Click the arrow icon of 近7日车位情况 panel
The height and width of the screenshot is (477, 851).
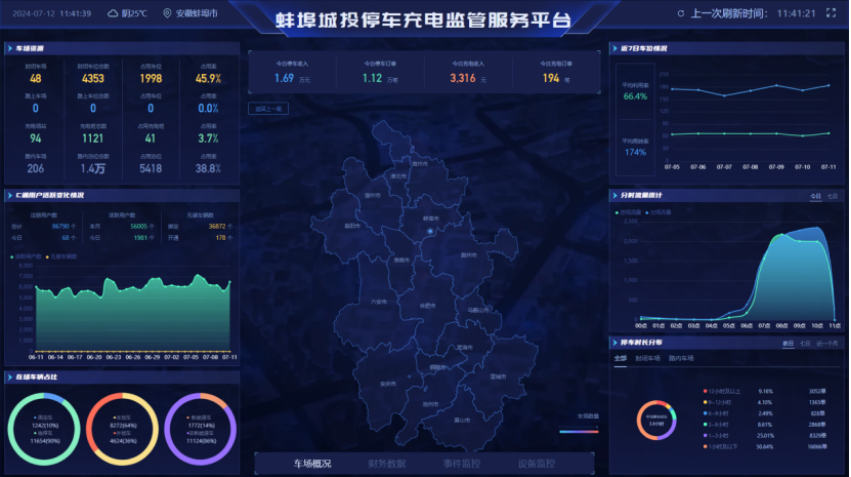(615, 48)
